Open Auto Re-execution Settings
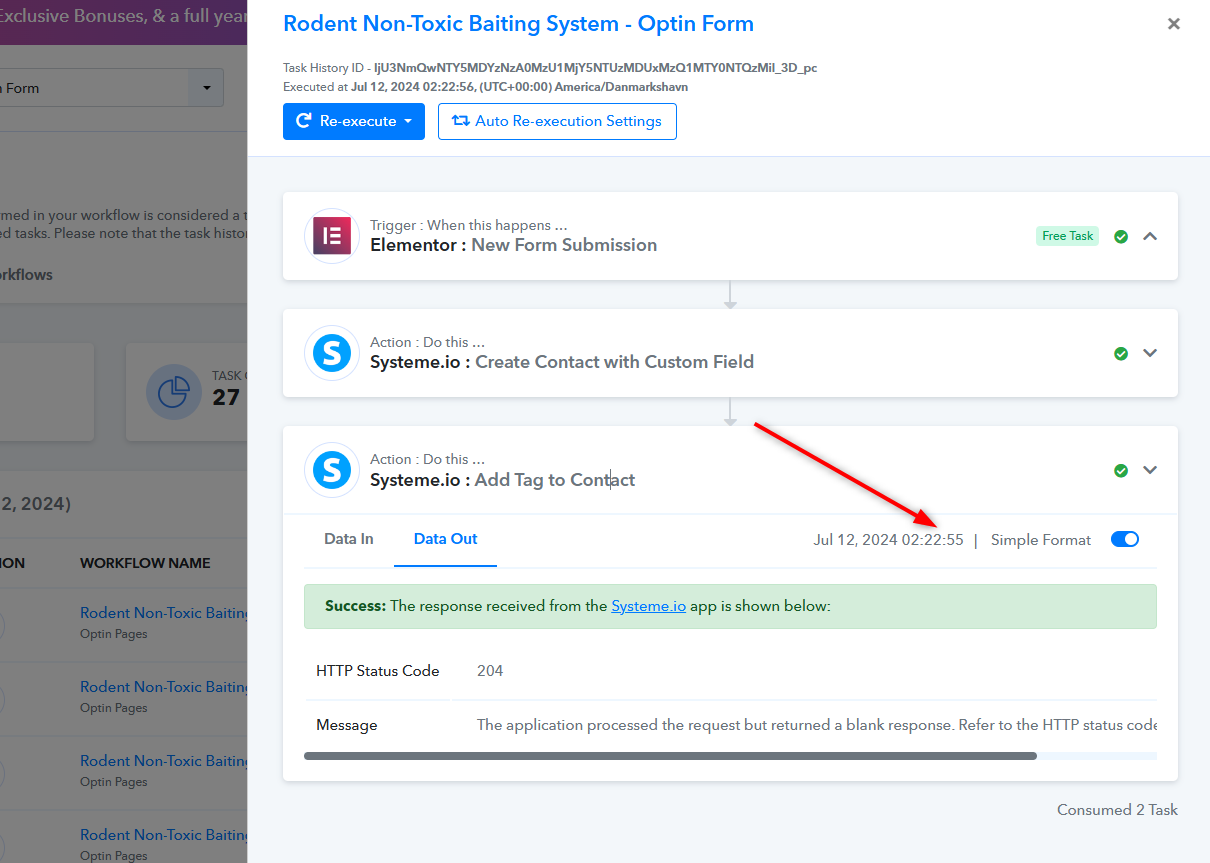This screenshot has width=1210, height=863. click(x=557, y=121)
